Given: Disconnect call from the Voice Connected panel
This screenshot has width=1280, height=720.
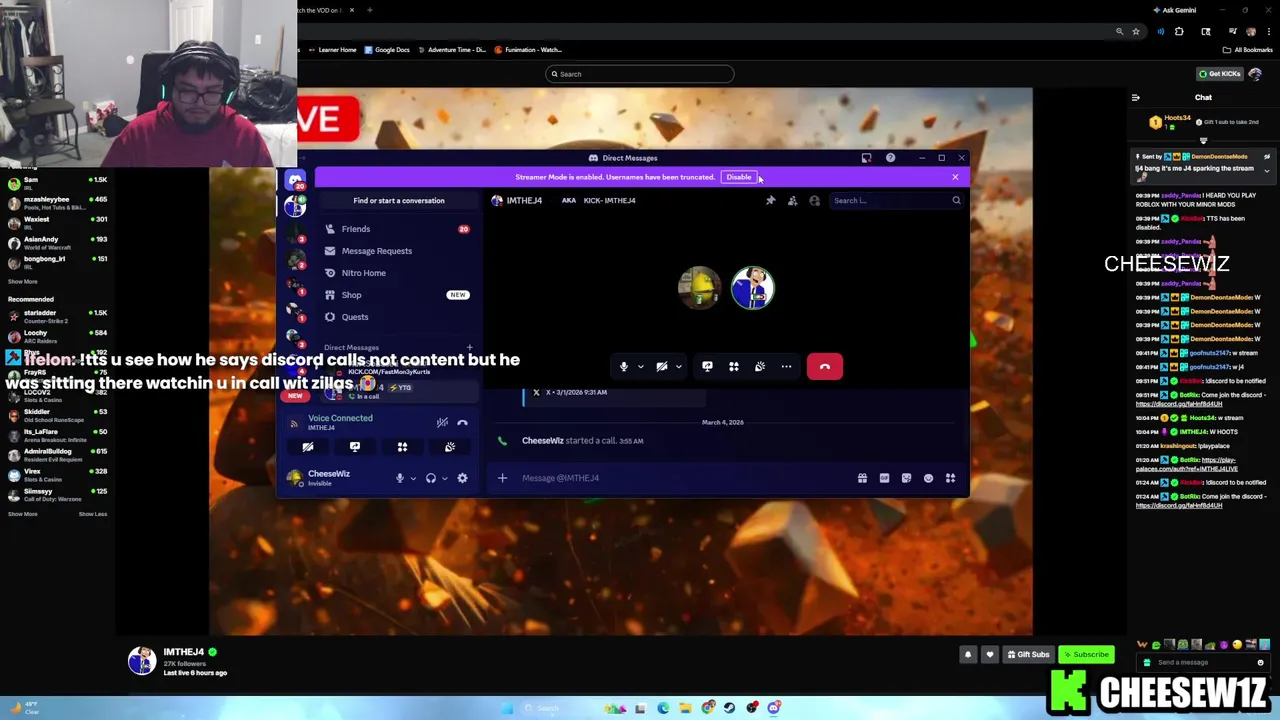Looking at the screenshot, I should (462, 423).
